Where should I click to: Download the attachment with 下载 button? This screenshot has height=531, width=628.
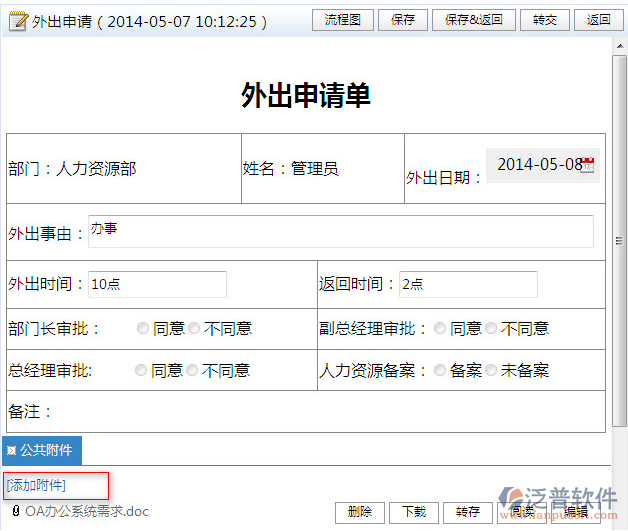tap(414, 512)
